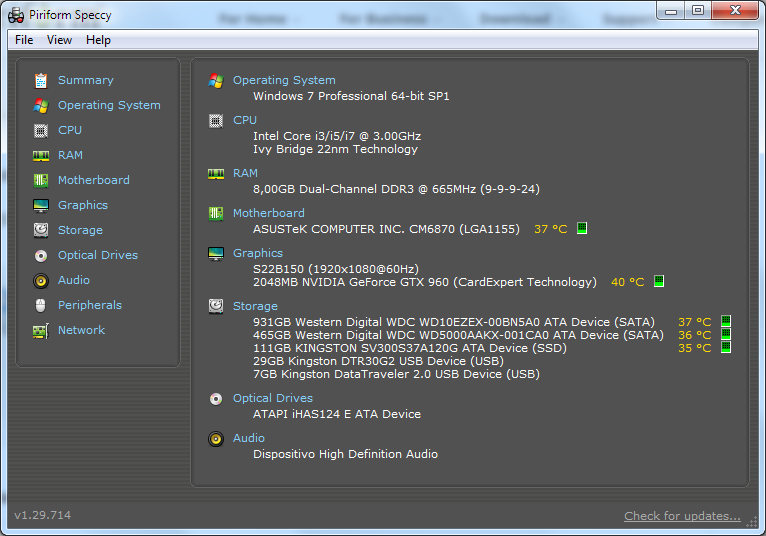Click the Check for updates link

pyautogui.click(x=682, y=516)
